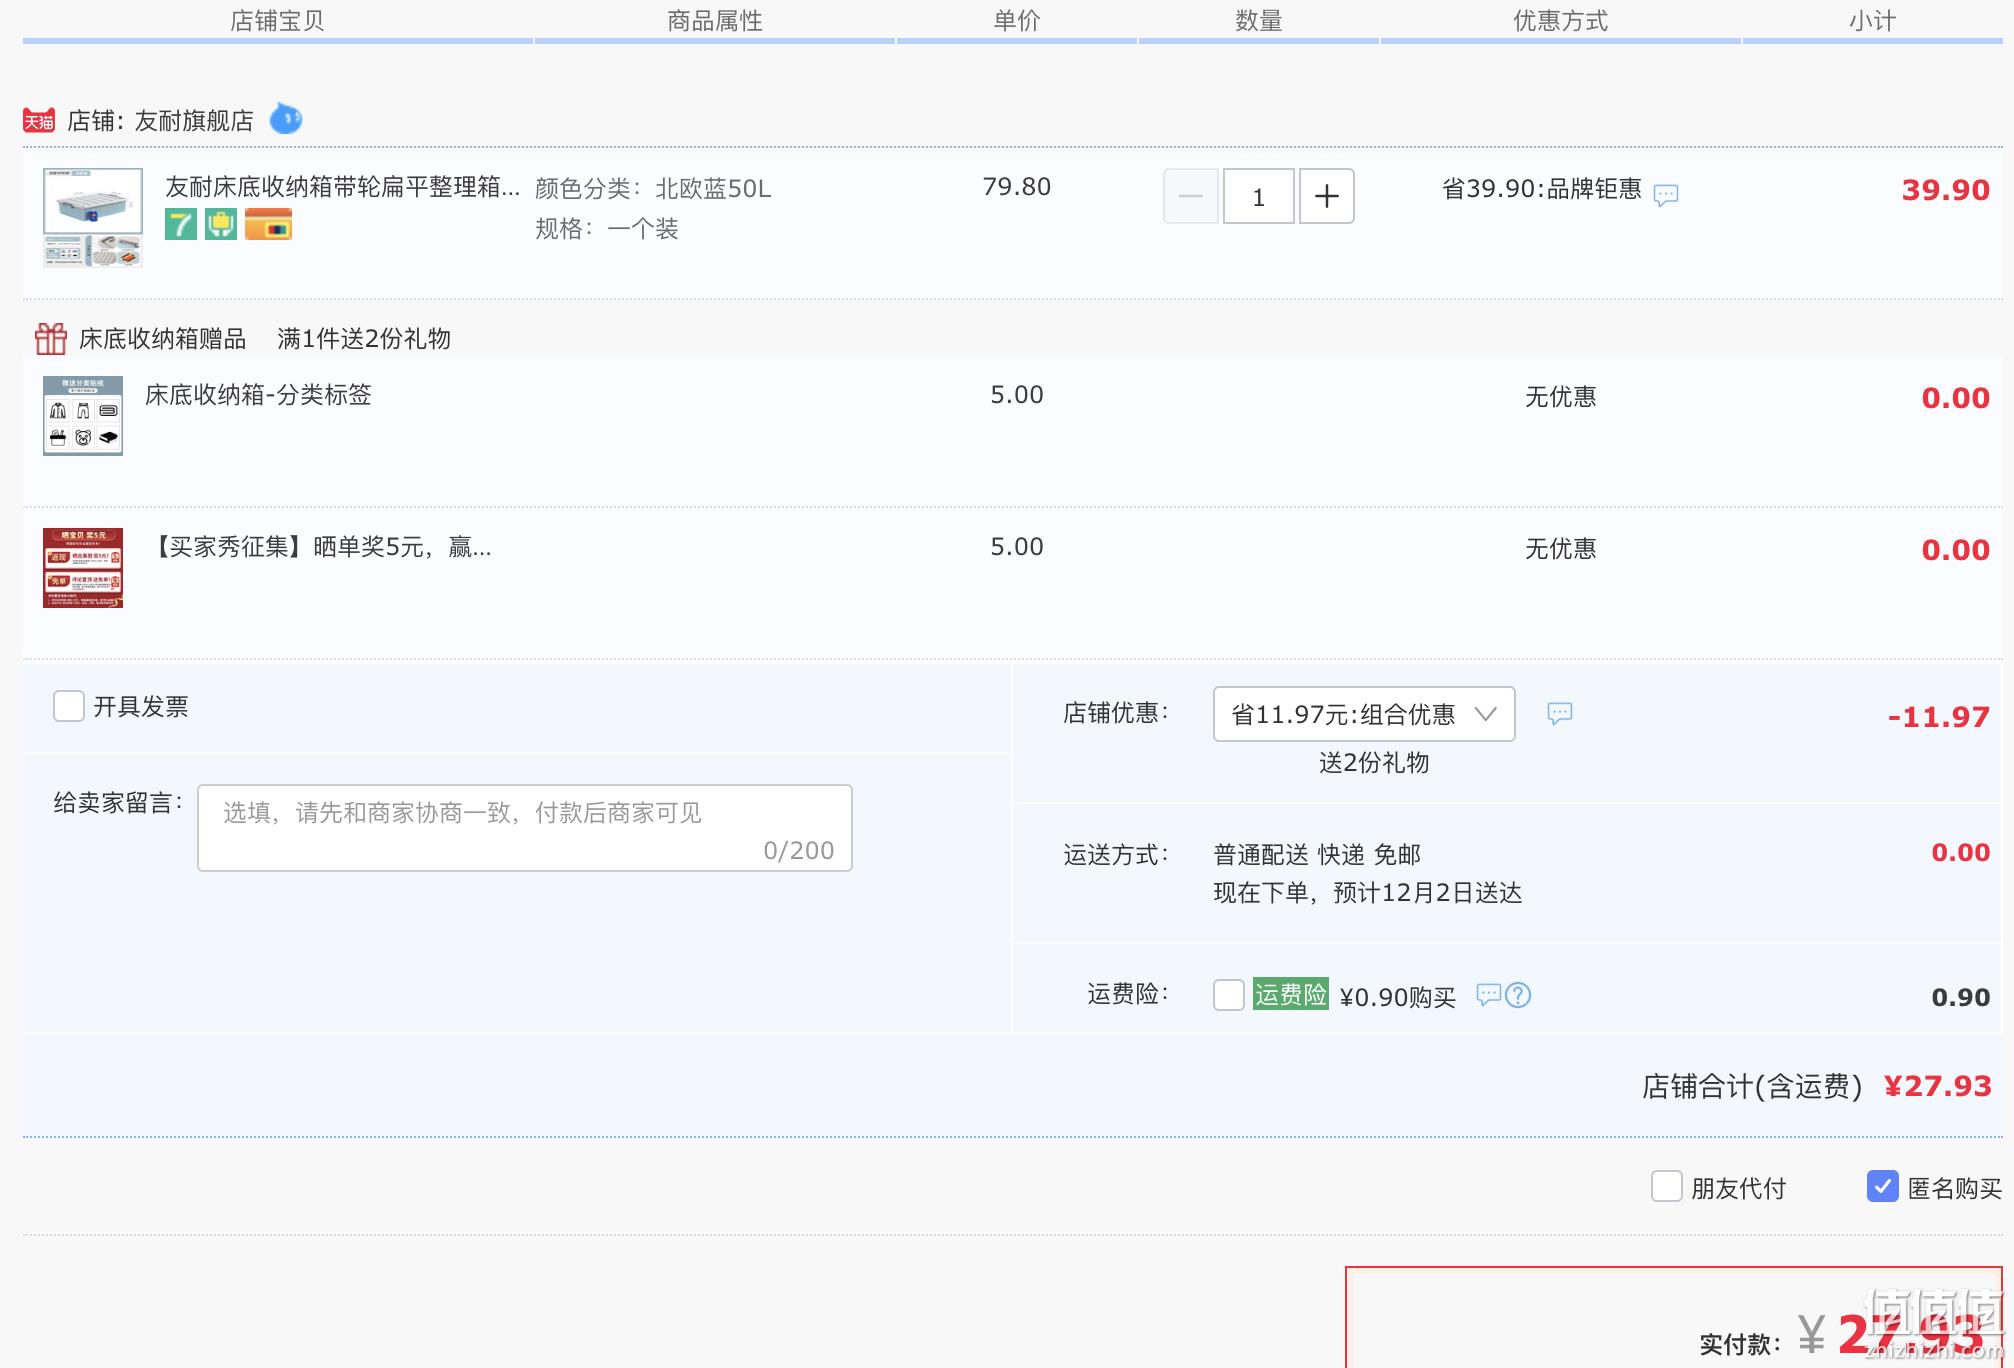2014x1368 pixels.
Task: Open the 省11.97元:组合优惠 discount dropdown
Action: pyautogui.click(x=1364, y=714)
